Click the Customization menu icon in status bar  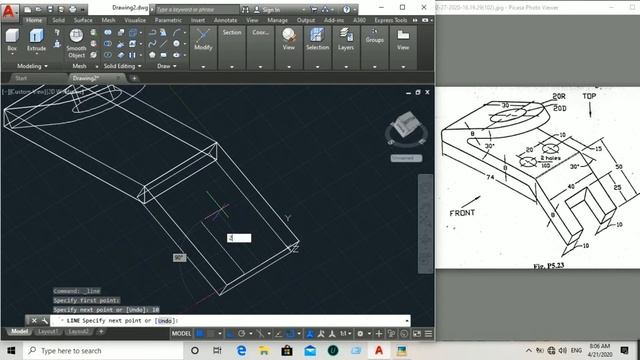[x=428, y=334]
